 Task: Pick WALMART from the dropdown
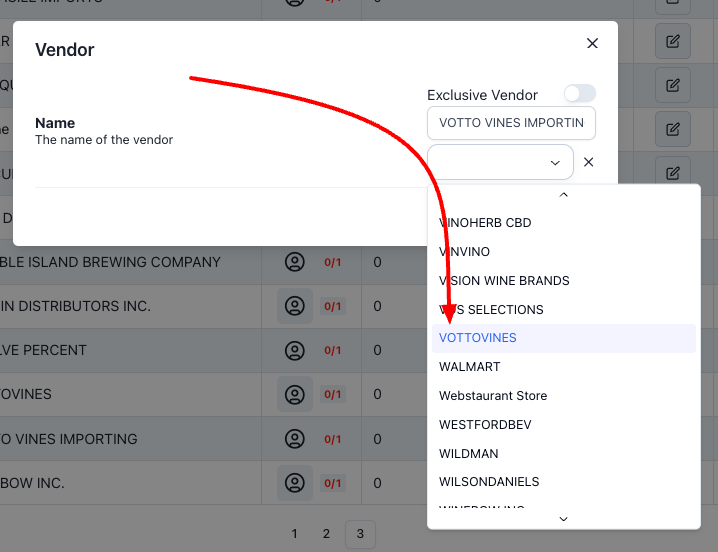564,367
